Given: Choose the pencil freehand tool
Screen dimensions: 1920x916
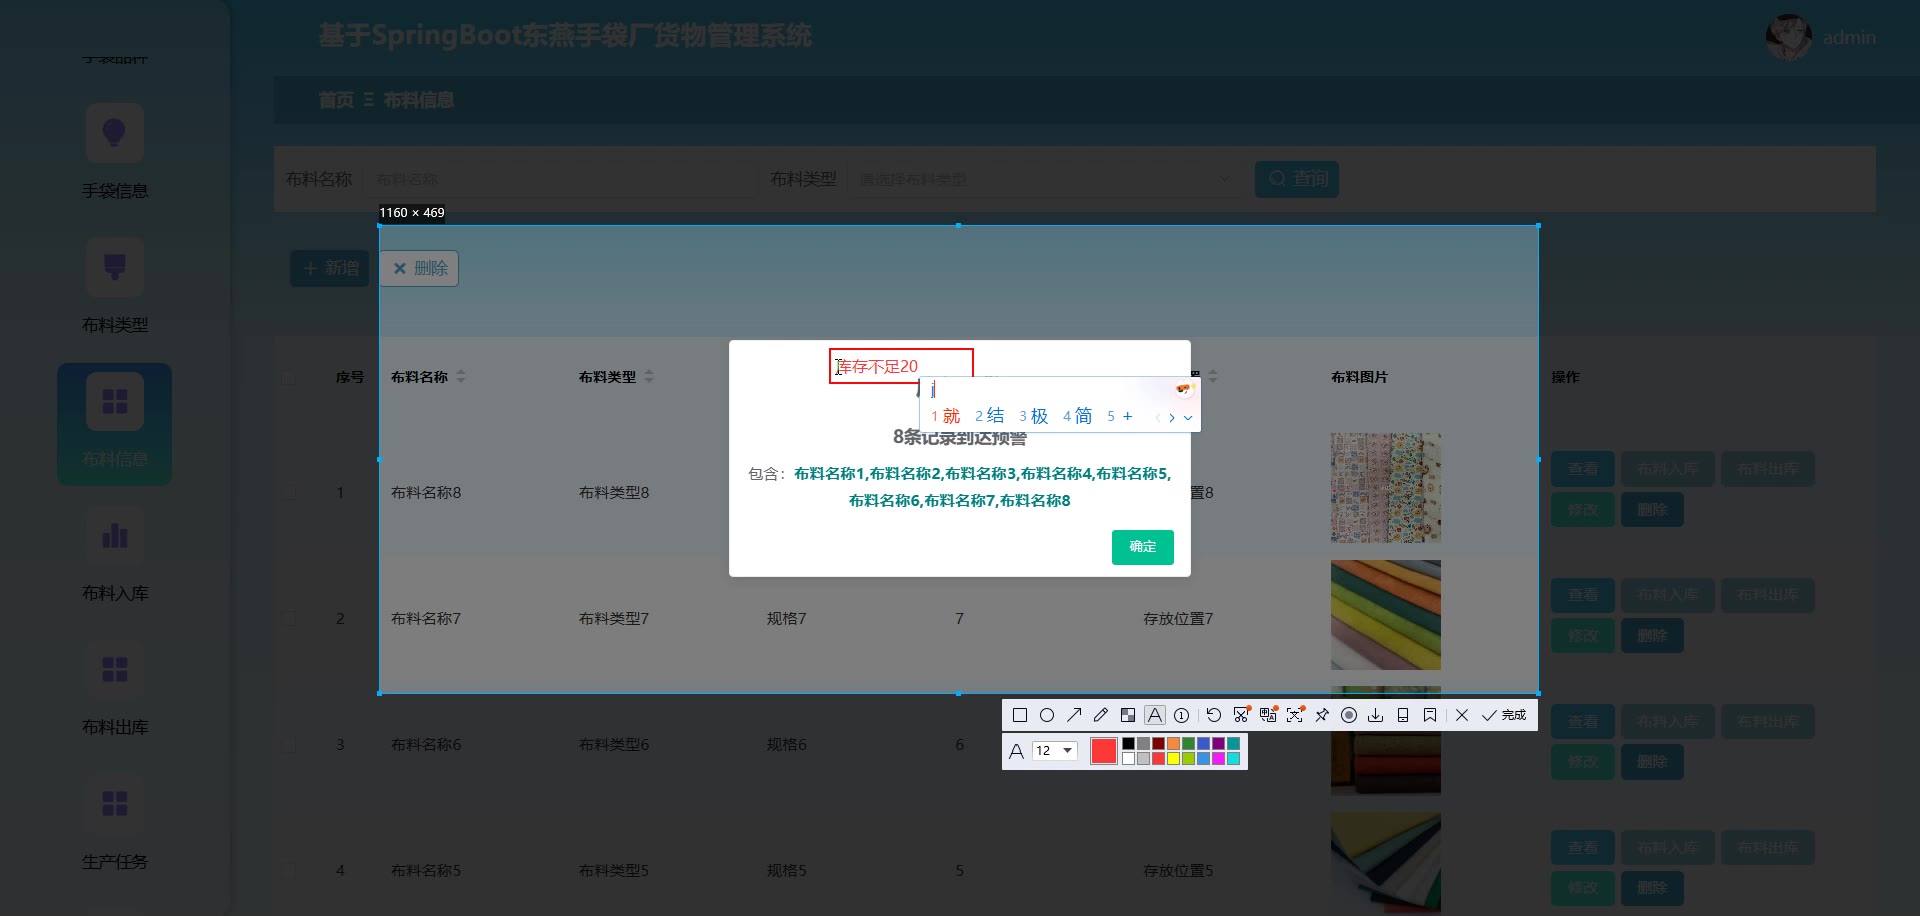Looking at the screenshot, I should click(x=1101, y=715).
